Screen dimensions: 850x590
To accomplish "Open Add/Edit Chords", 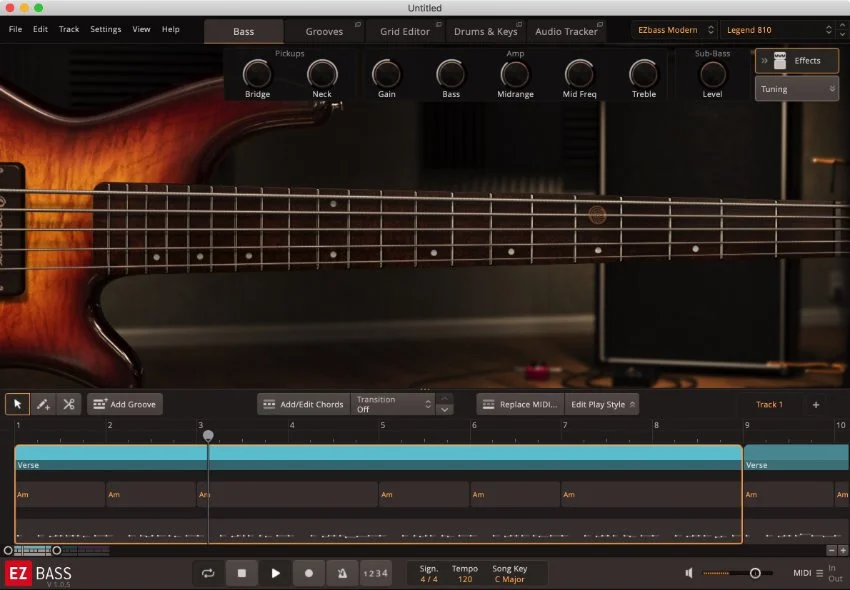I will click(304, 404).
